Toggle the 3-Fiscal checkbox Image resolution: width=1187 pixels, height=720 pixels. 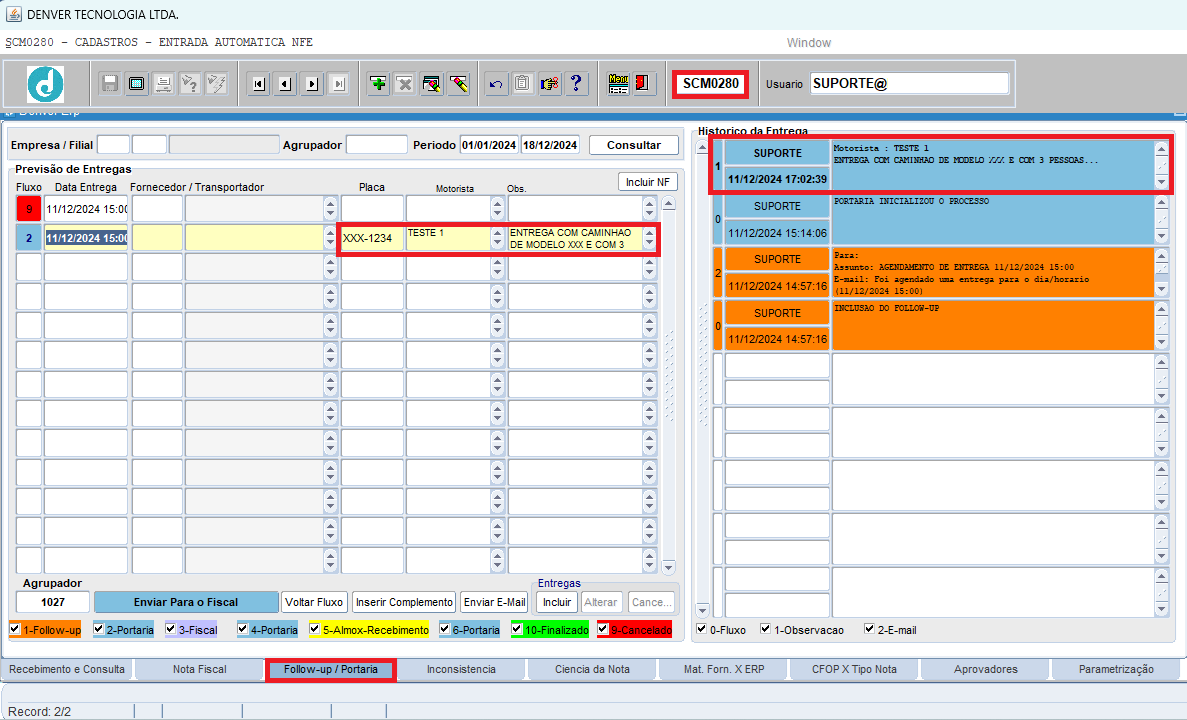pos(170,628)
